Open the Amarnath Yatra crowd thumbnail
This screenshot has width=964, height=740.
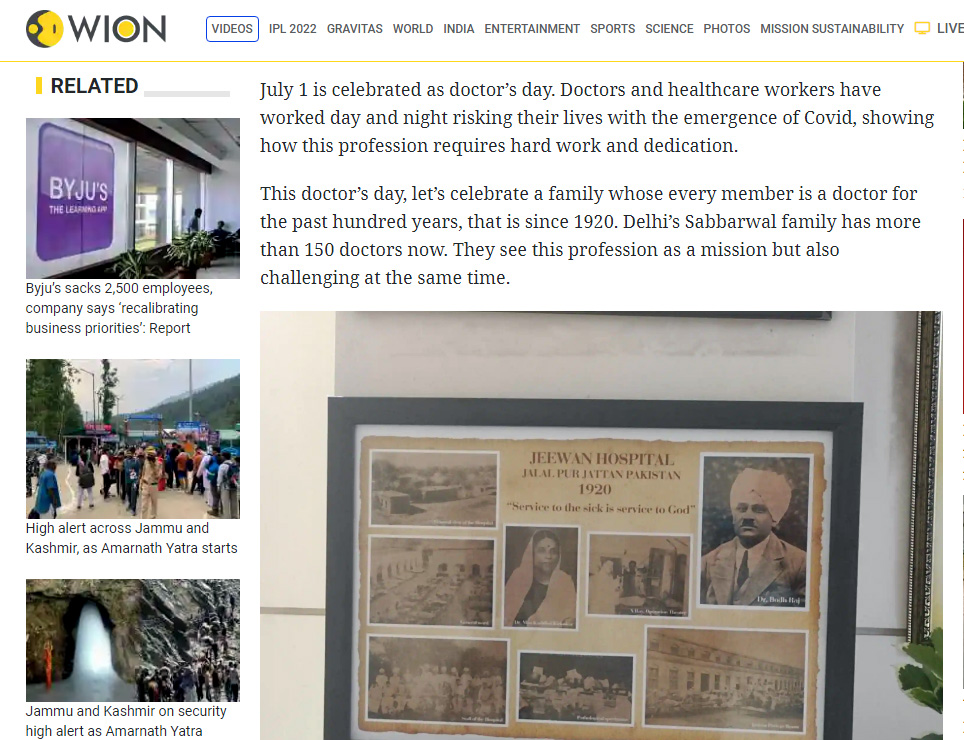click(133, 439)
